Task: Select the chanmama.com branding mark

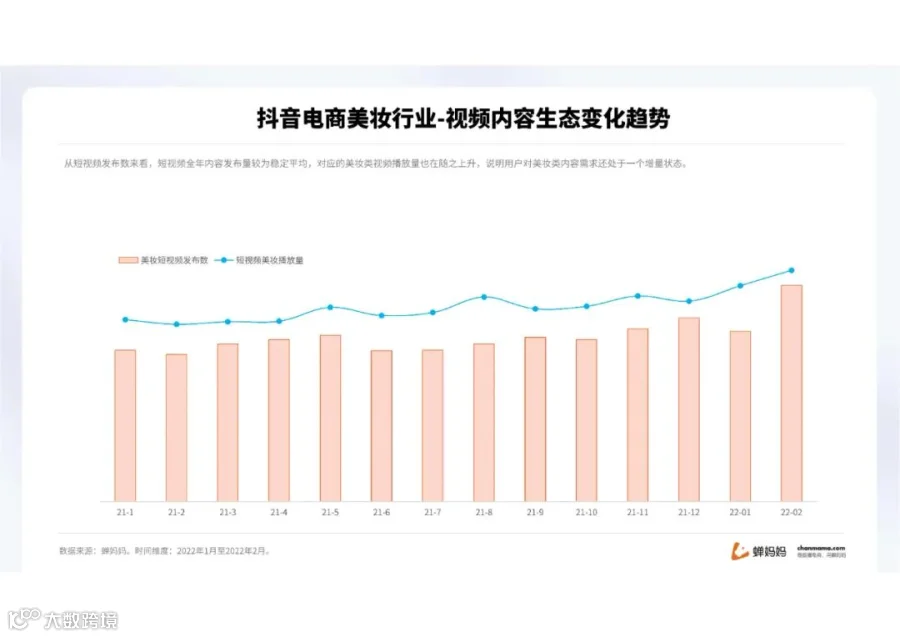Action: tap(822, 550)
